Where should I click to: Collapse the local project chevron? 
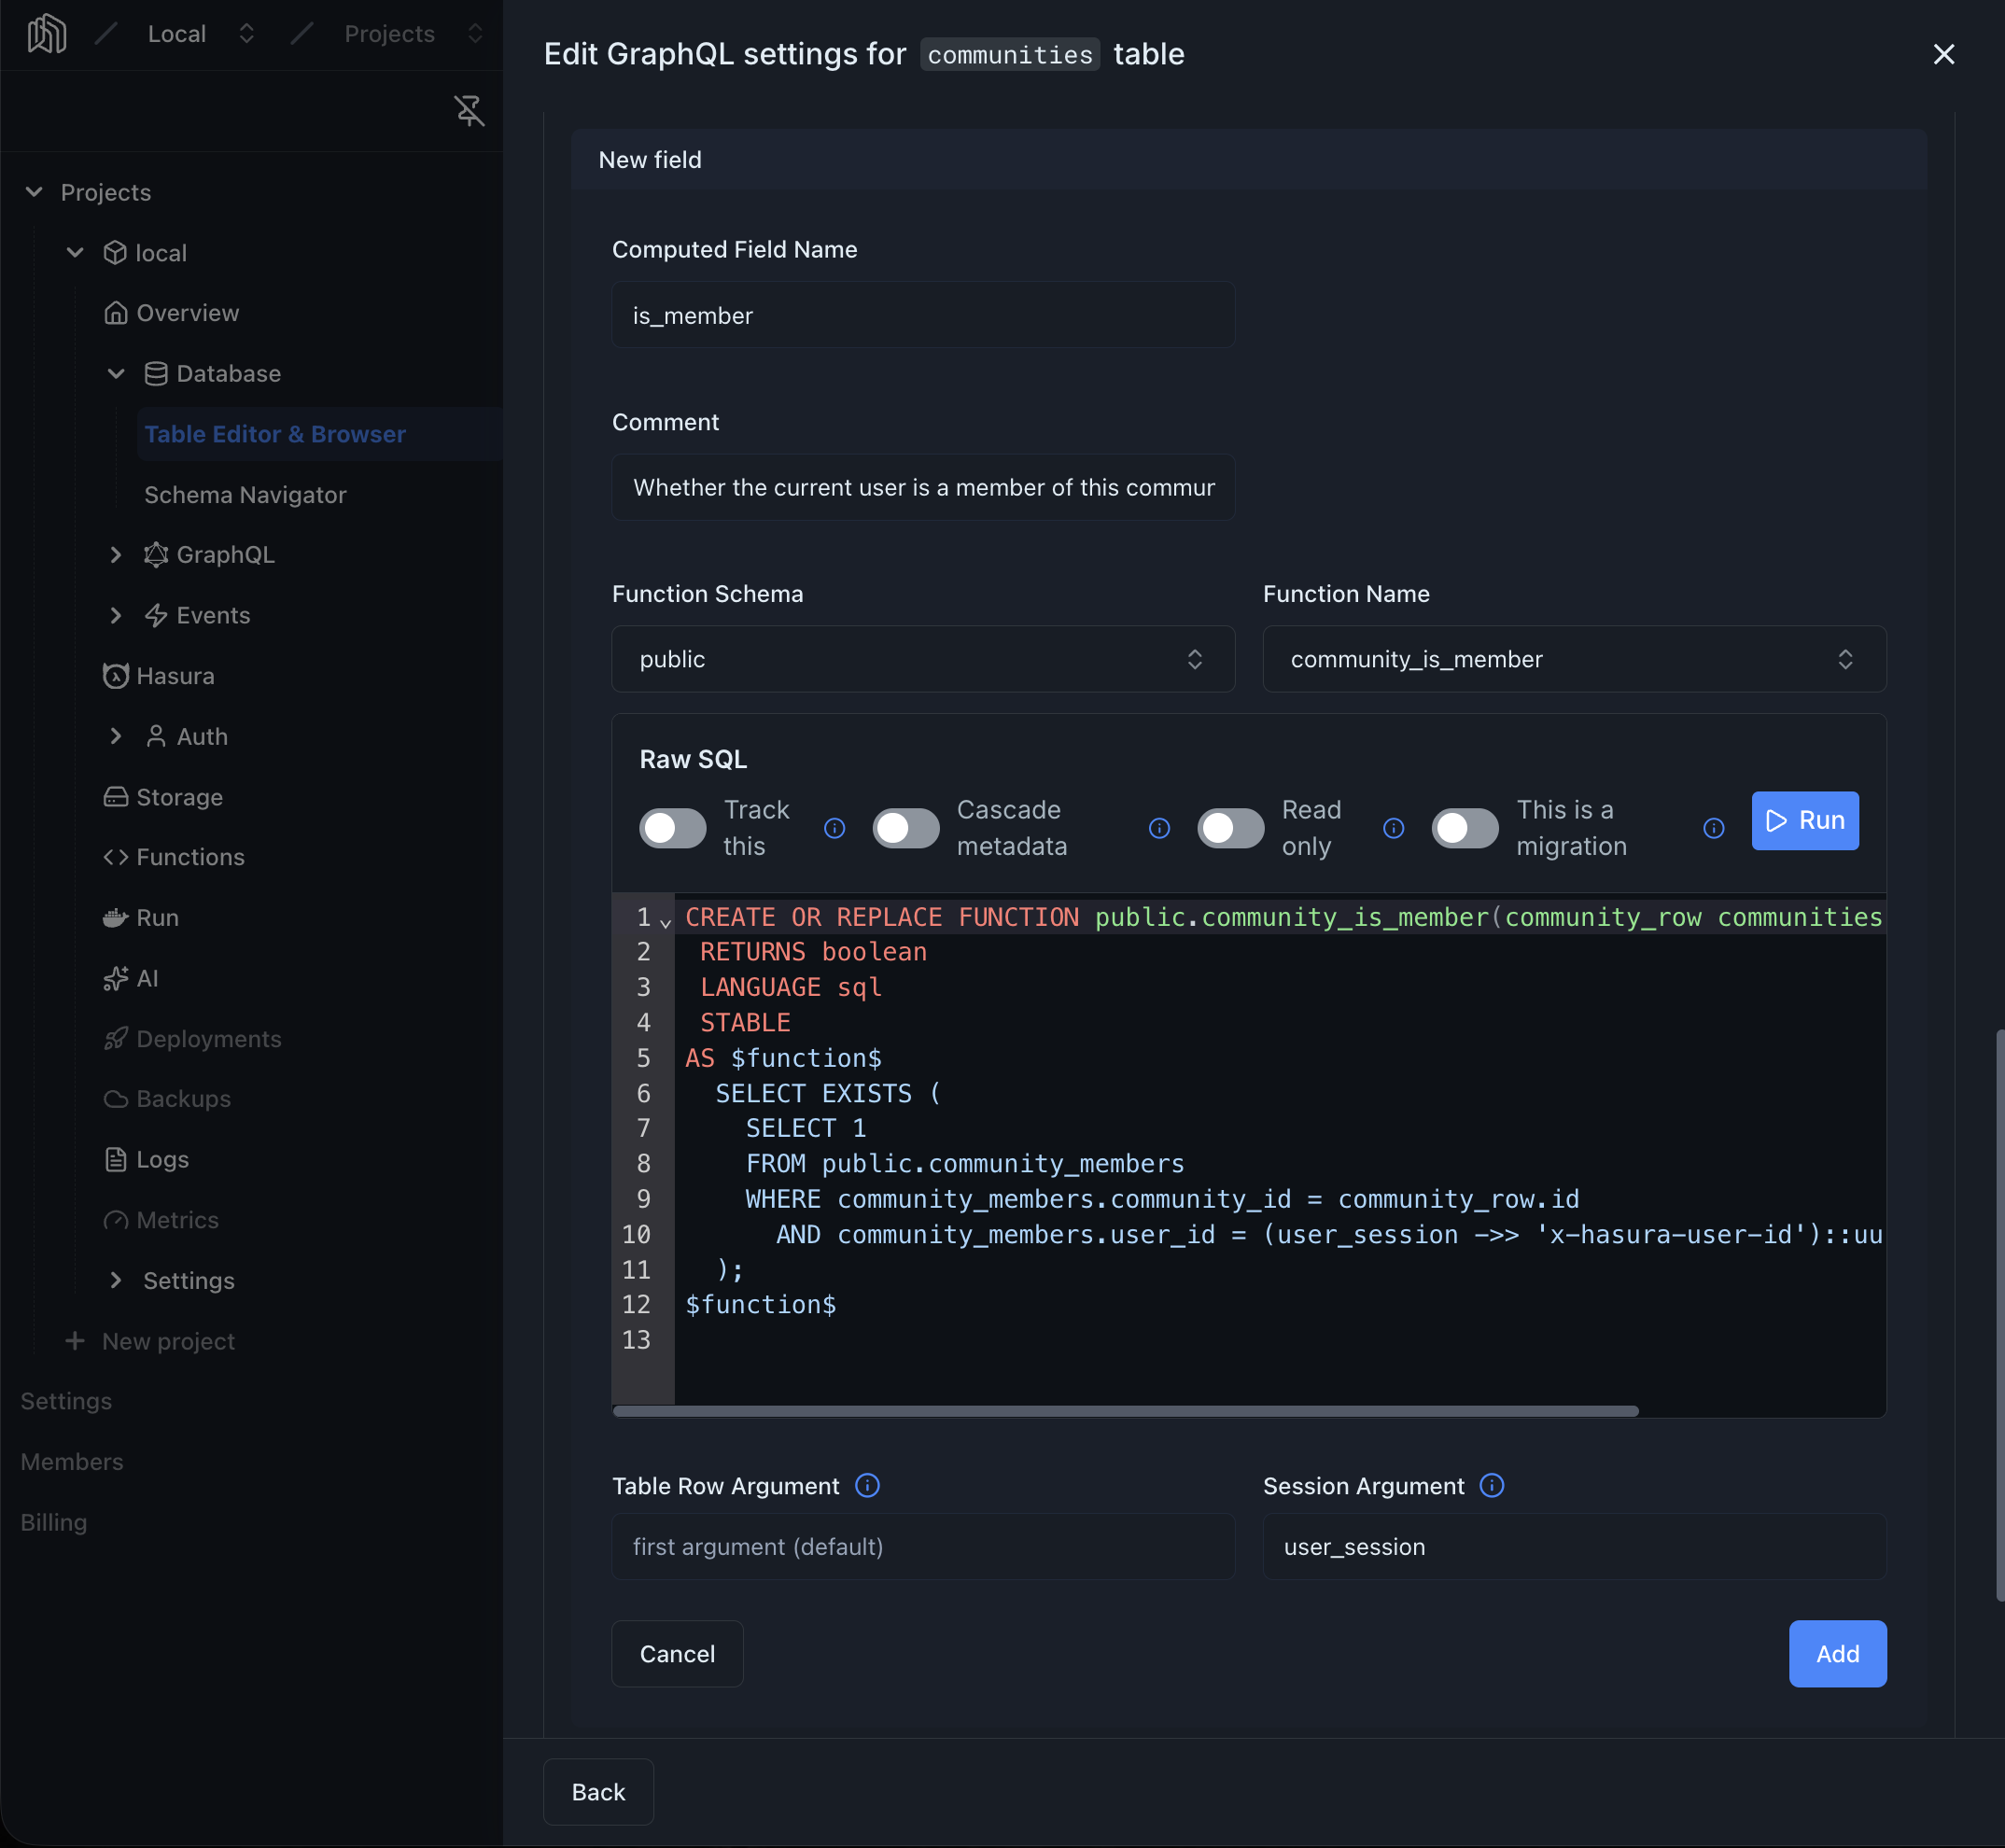pyautogui.click(x=75, y=253)
